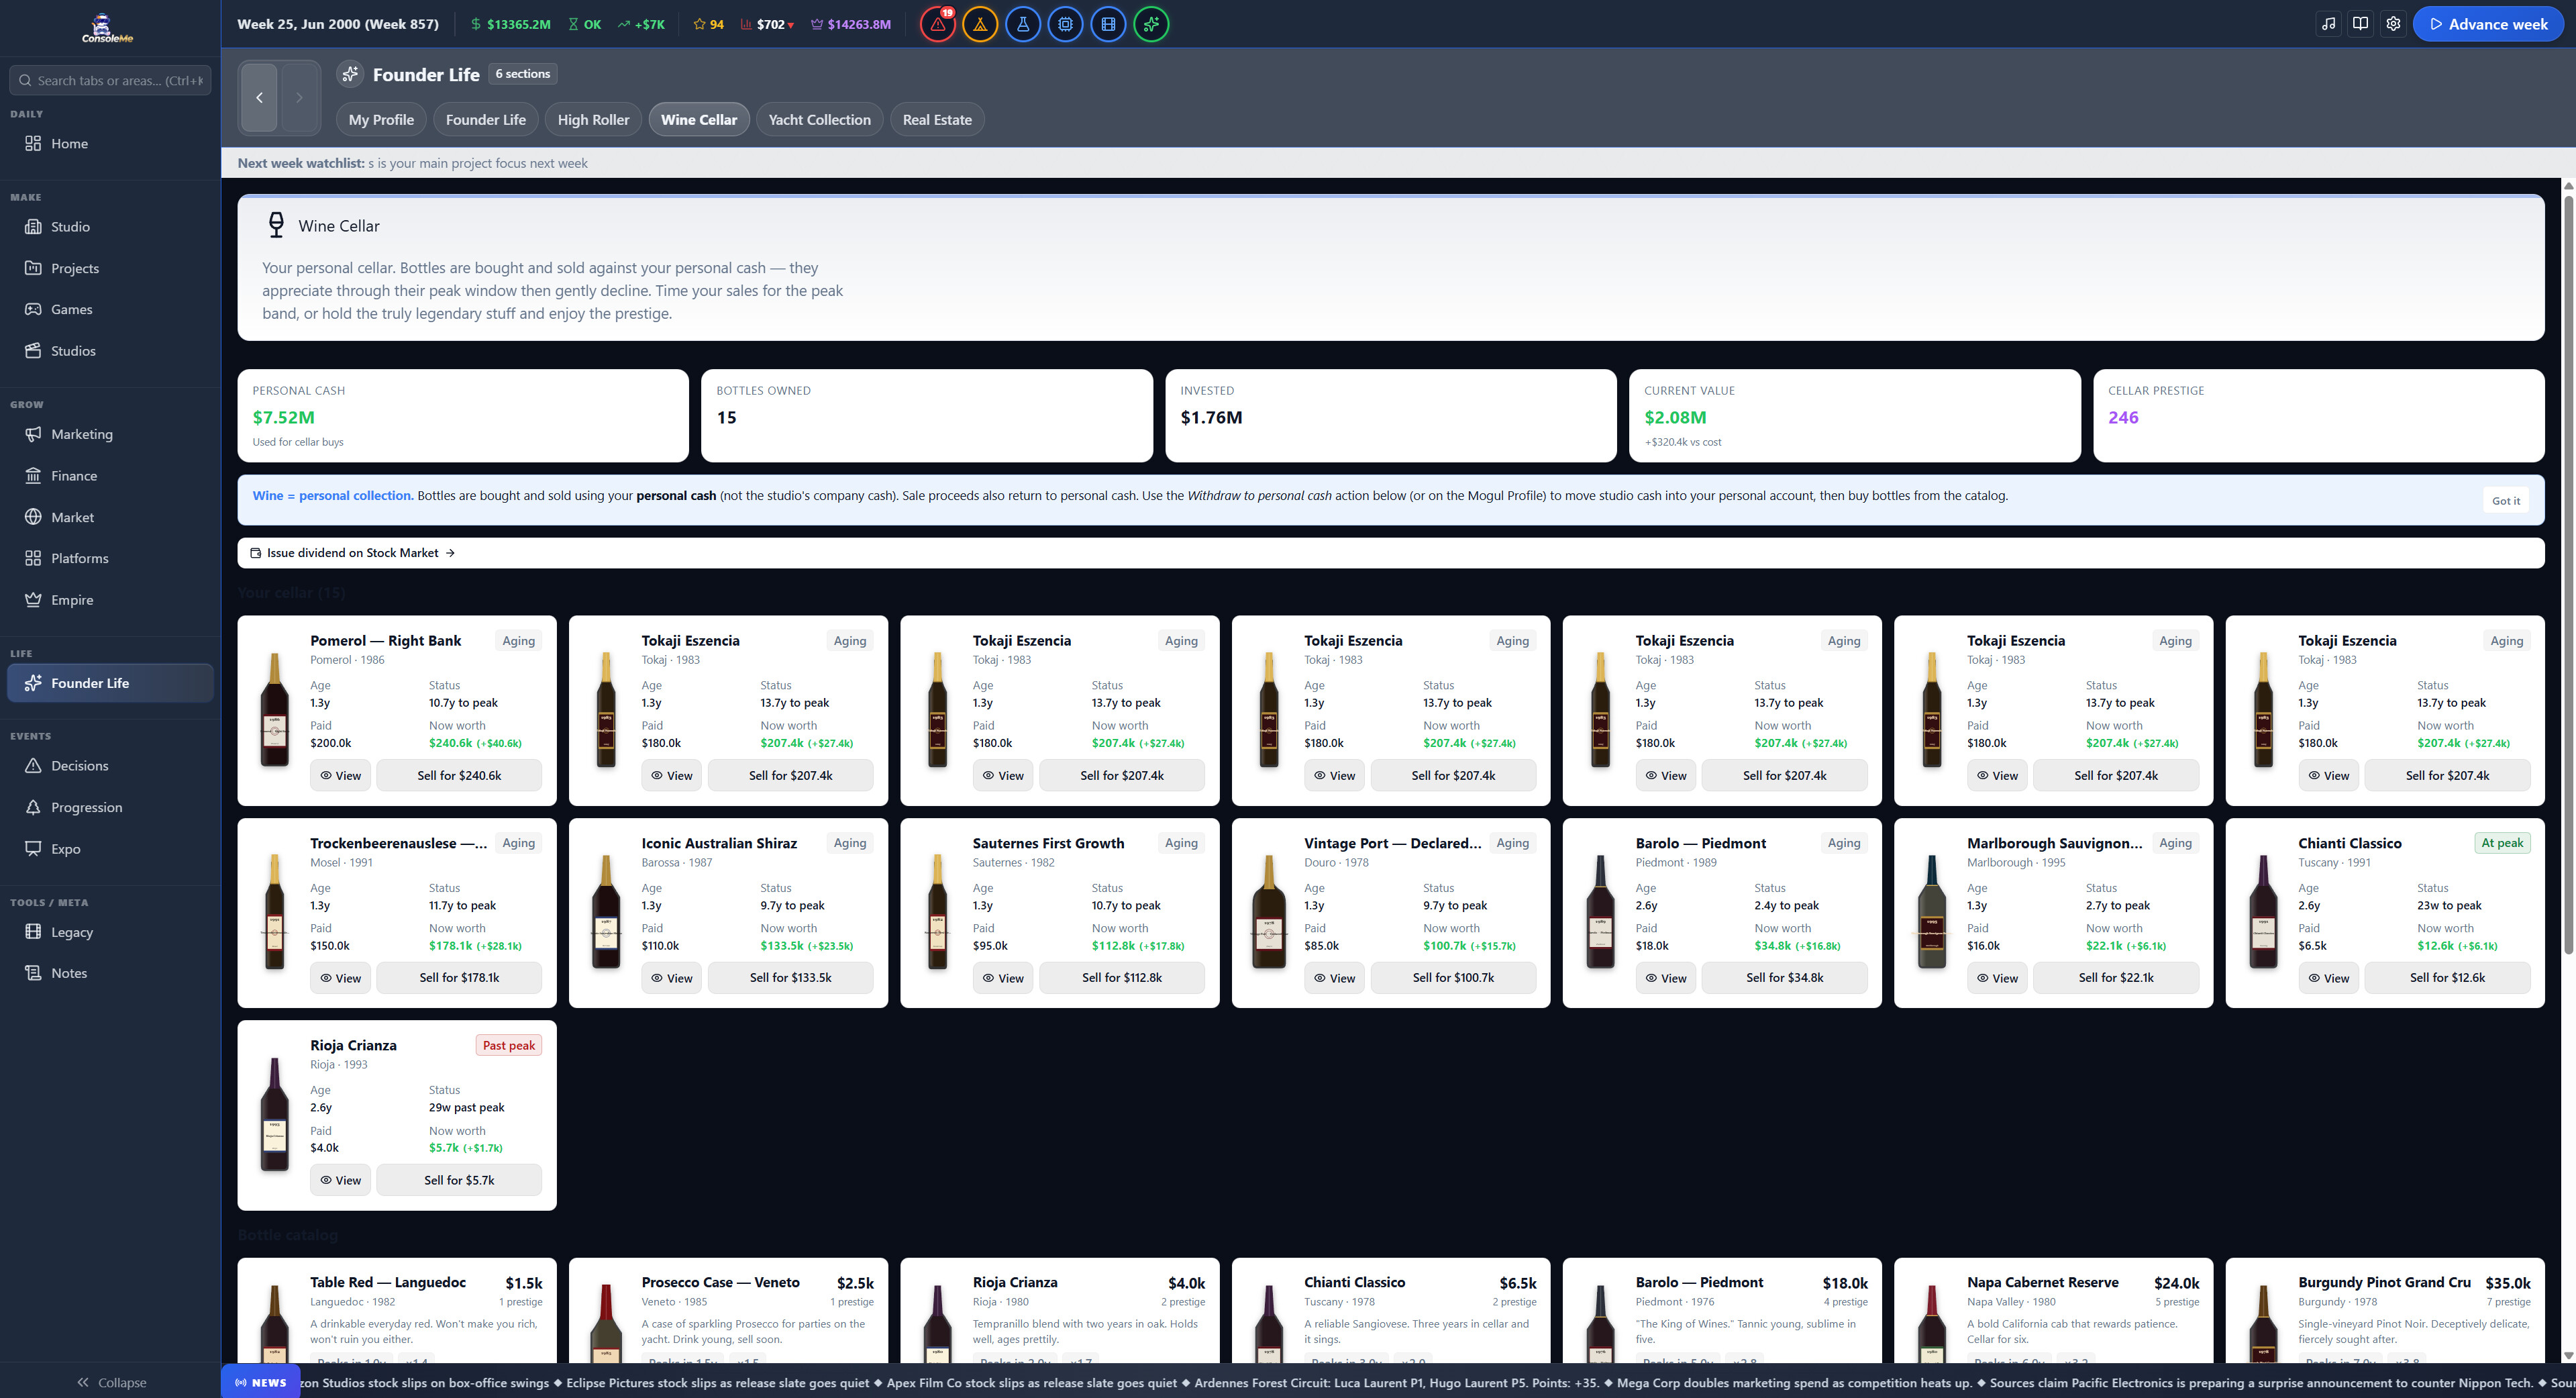
Task: Open the book guide icon
Action: [2361, 24]
